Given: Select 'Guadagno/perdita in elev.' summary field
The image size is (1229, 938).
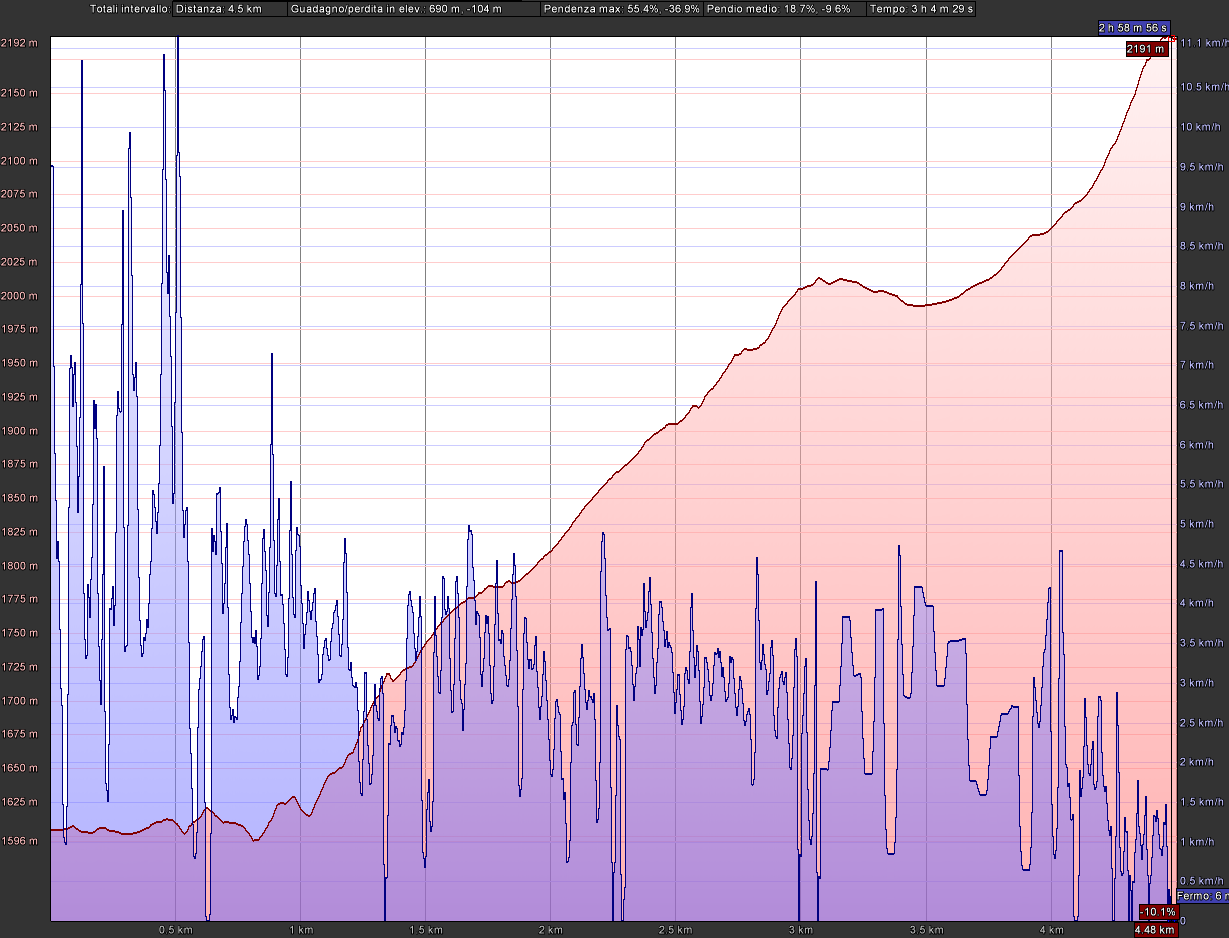Looking at the screenshot, I should click(x=412, y=9).
